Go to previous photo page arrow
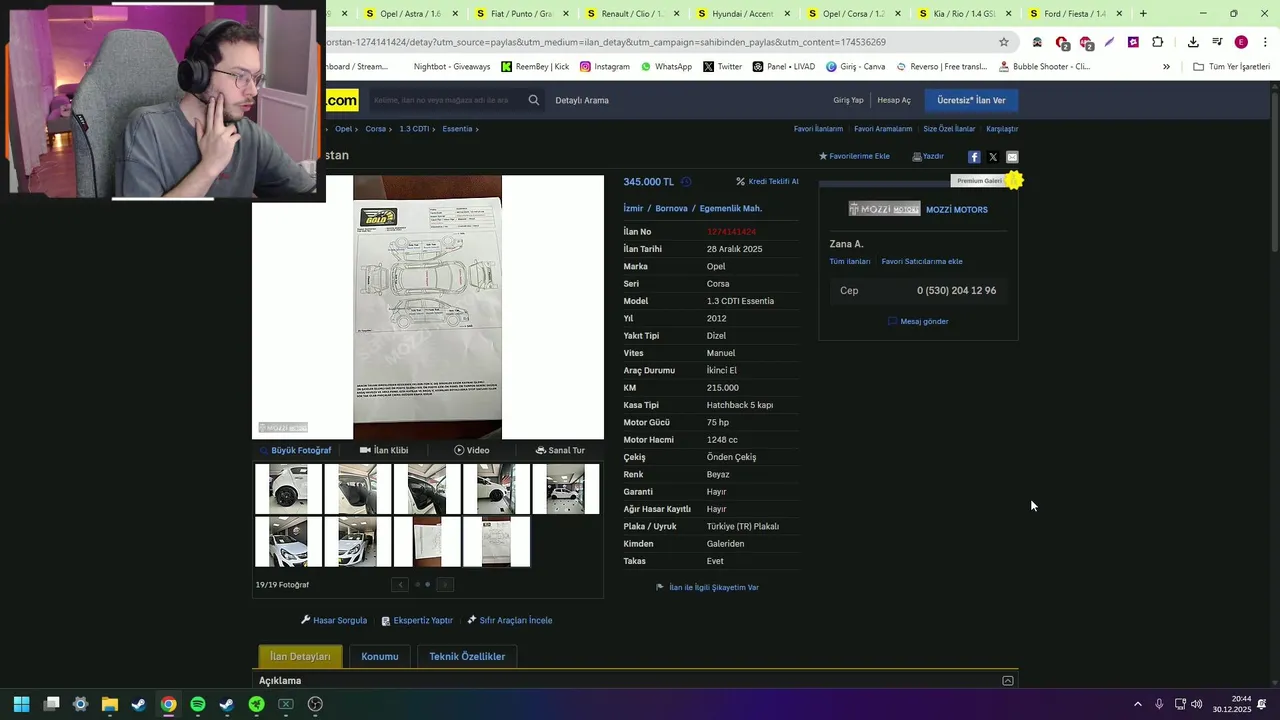This screenshot has width=1280, height=720. pos(400,585)
